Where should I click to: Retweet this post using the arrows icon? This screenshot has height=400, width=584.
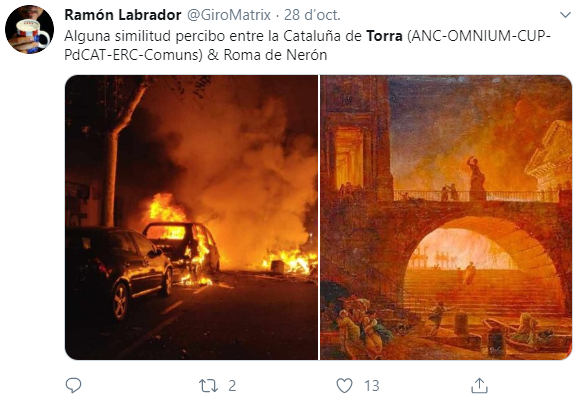[209, 386]
